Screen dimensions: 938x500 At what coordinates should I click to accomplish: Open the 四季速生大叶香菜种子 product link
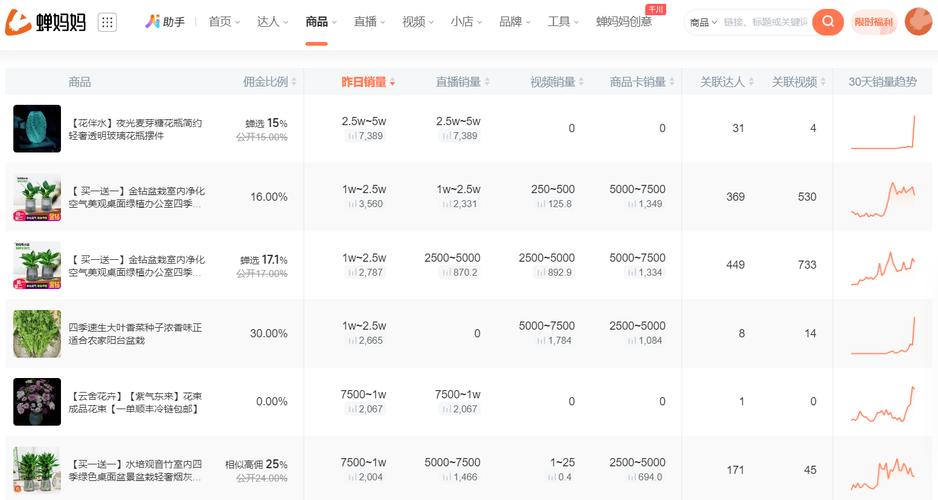click(x=135, y=334)
